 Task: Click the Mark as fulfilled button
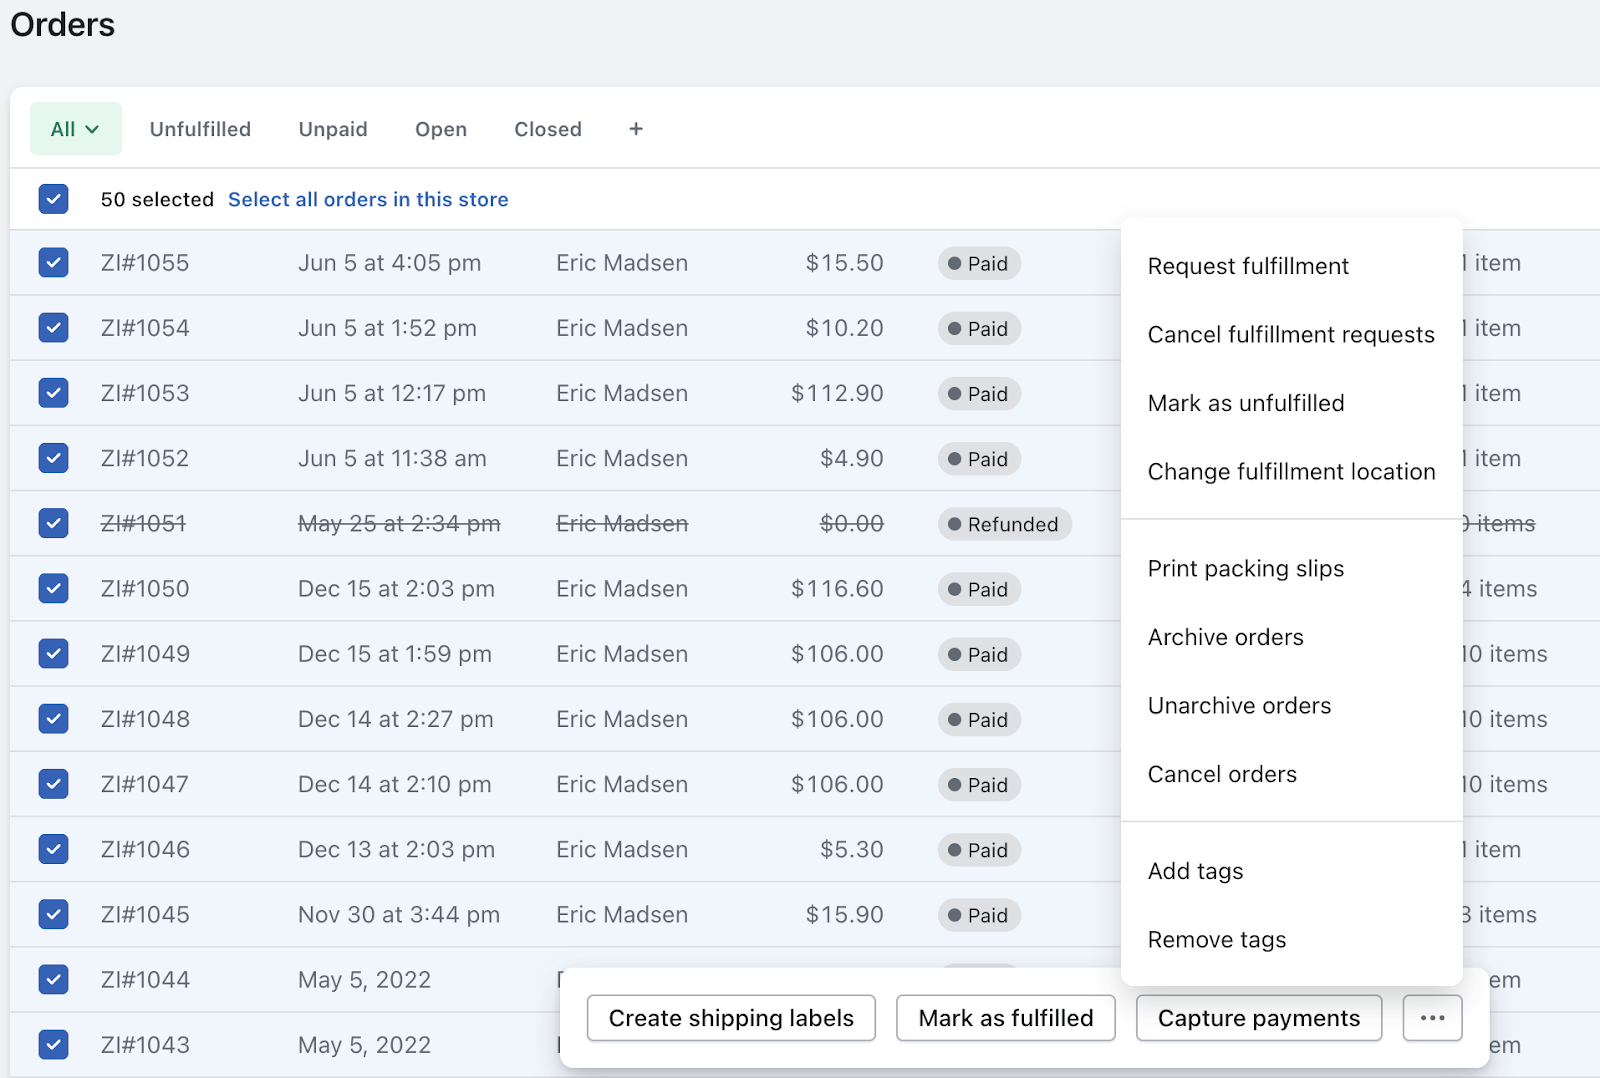1005,1018
